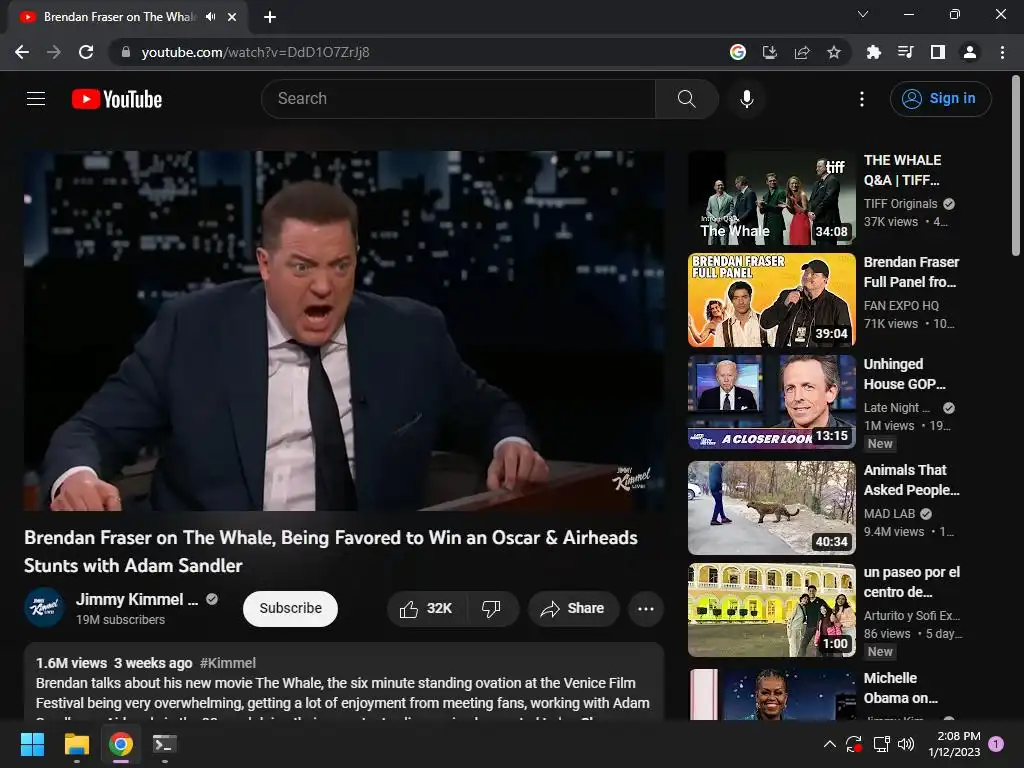1024x768 pixels.
Task: Open the Chrome three-dot menu
Action: tap(1002, 52)
